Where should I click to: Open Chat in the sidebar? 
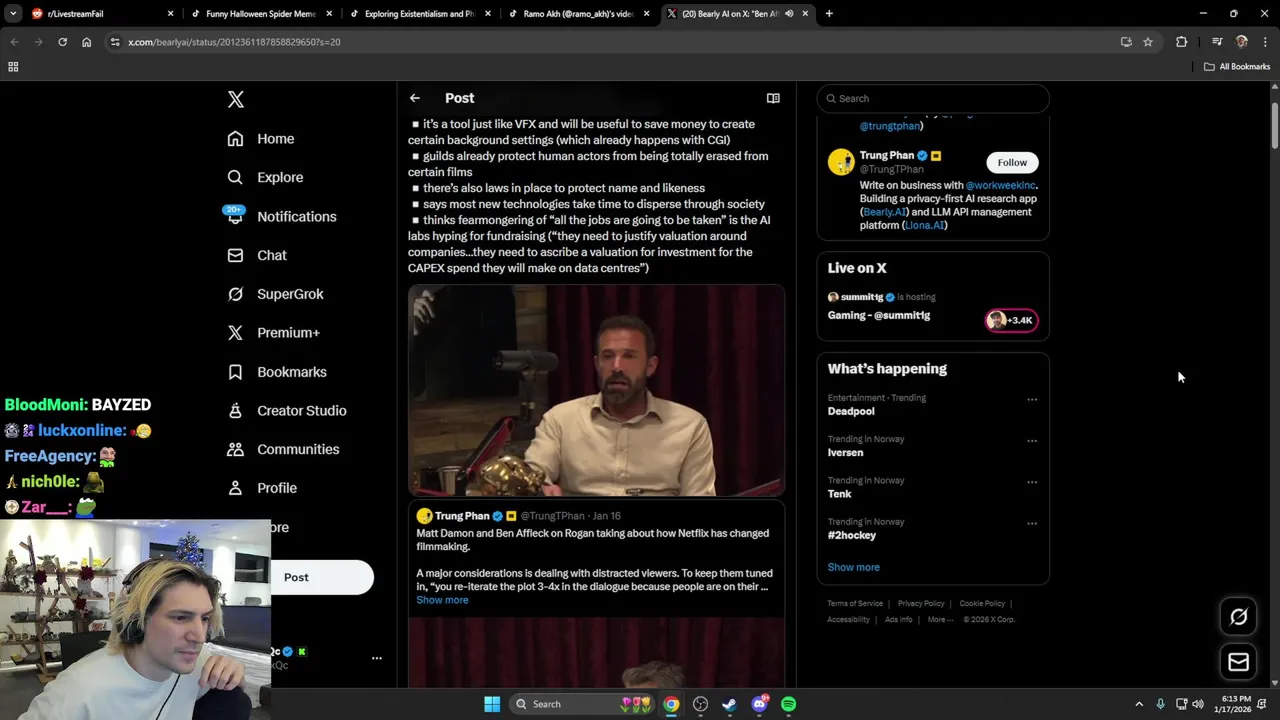[x=257, y=255]
